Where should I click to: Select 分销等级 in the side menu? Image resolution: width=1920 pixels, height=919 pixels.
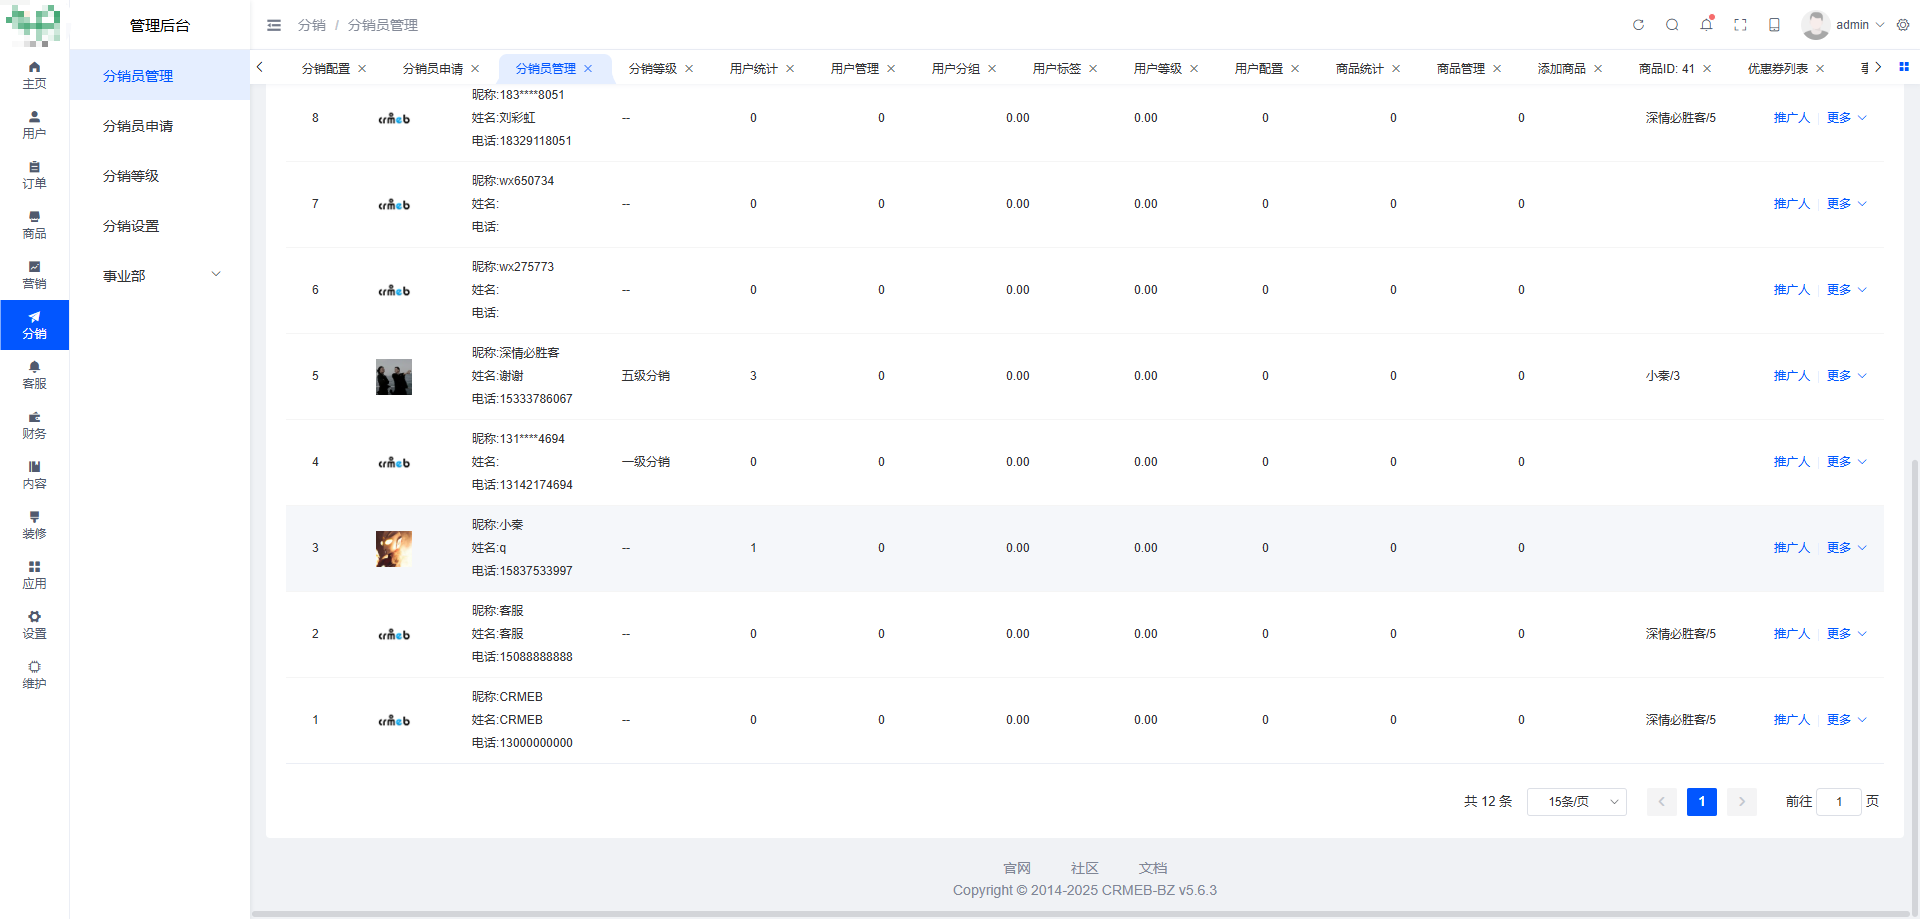tap(131, 176)
